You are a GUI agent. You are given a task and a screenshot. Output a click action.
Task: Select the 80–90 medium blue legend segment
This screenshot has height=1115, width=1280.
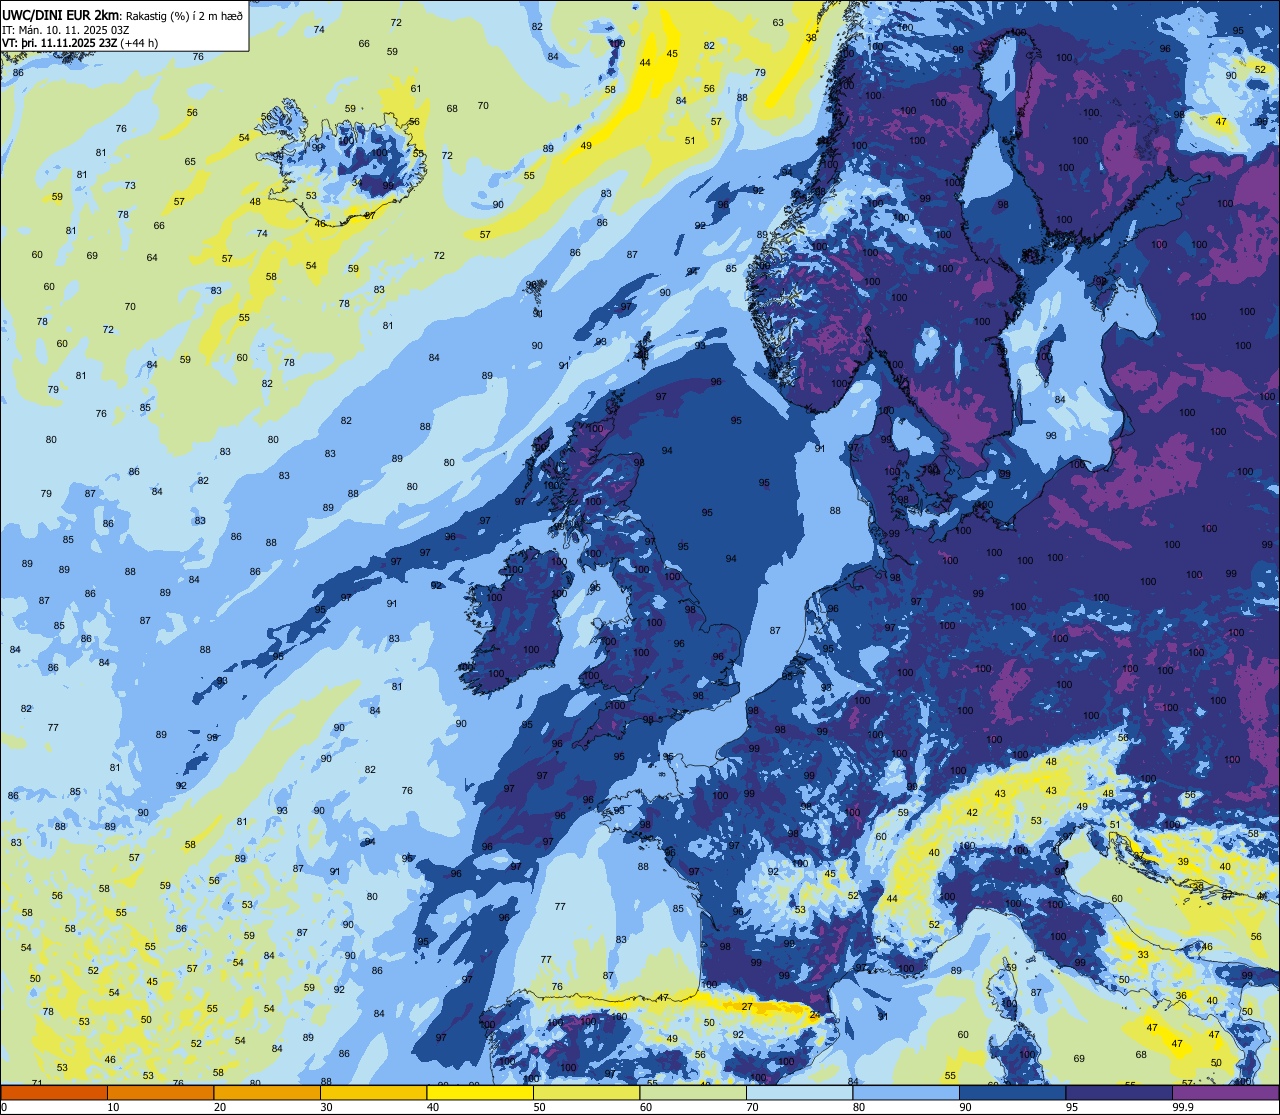coord(906,1092)
